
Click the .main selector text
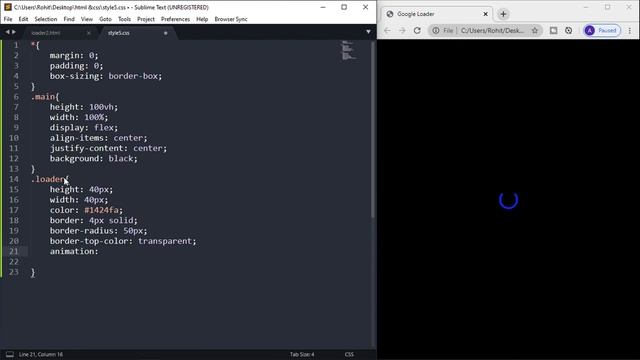tap(43, 97)
